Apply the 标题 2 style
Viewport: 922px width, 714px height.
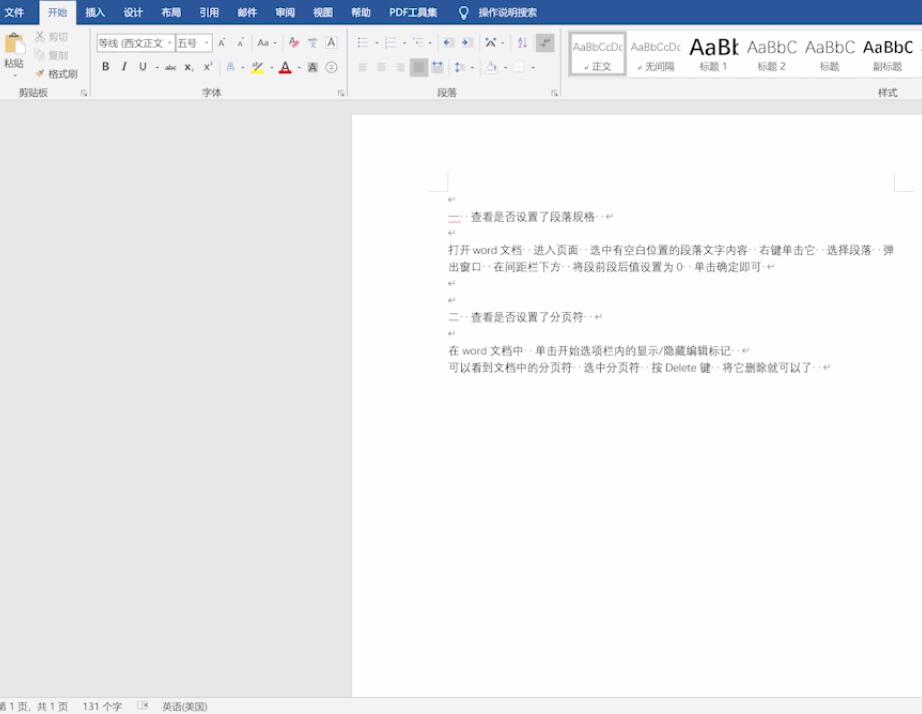point(771,54)
